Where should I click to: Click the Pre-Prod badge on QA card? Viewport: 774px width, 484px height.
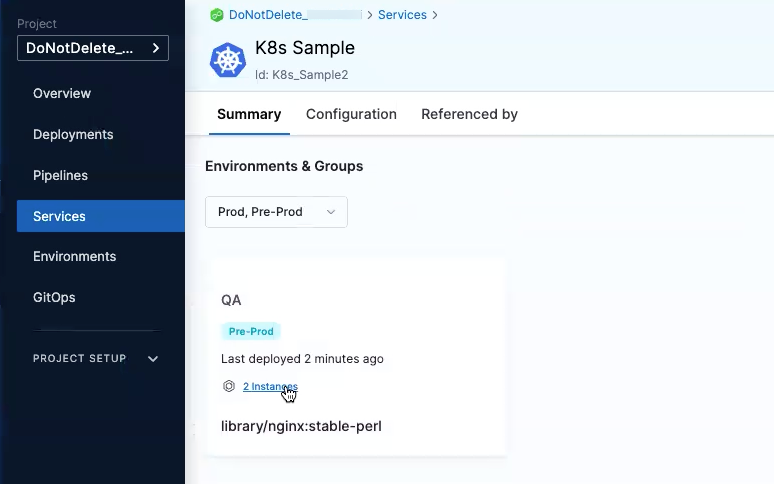[251, 331]
